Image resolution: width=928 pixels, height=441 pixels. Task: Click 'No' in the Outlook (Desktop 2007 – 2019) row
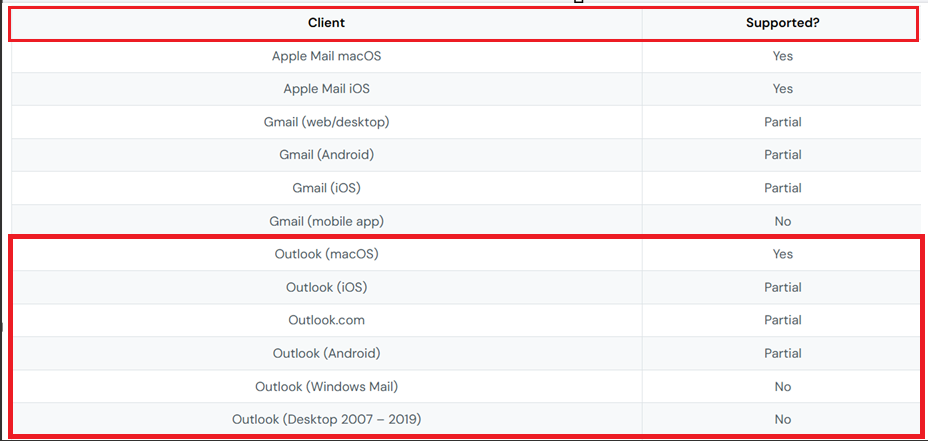pos(782,420)
